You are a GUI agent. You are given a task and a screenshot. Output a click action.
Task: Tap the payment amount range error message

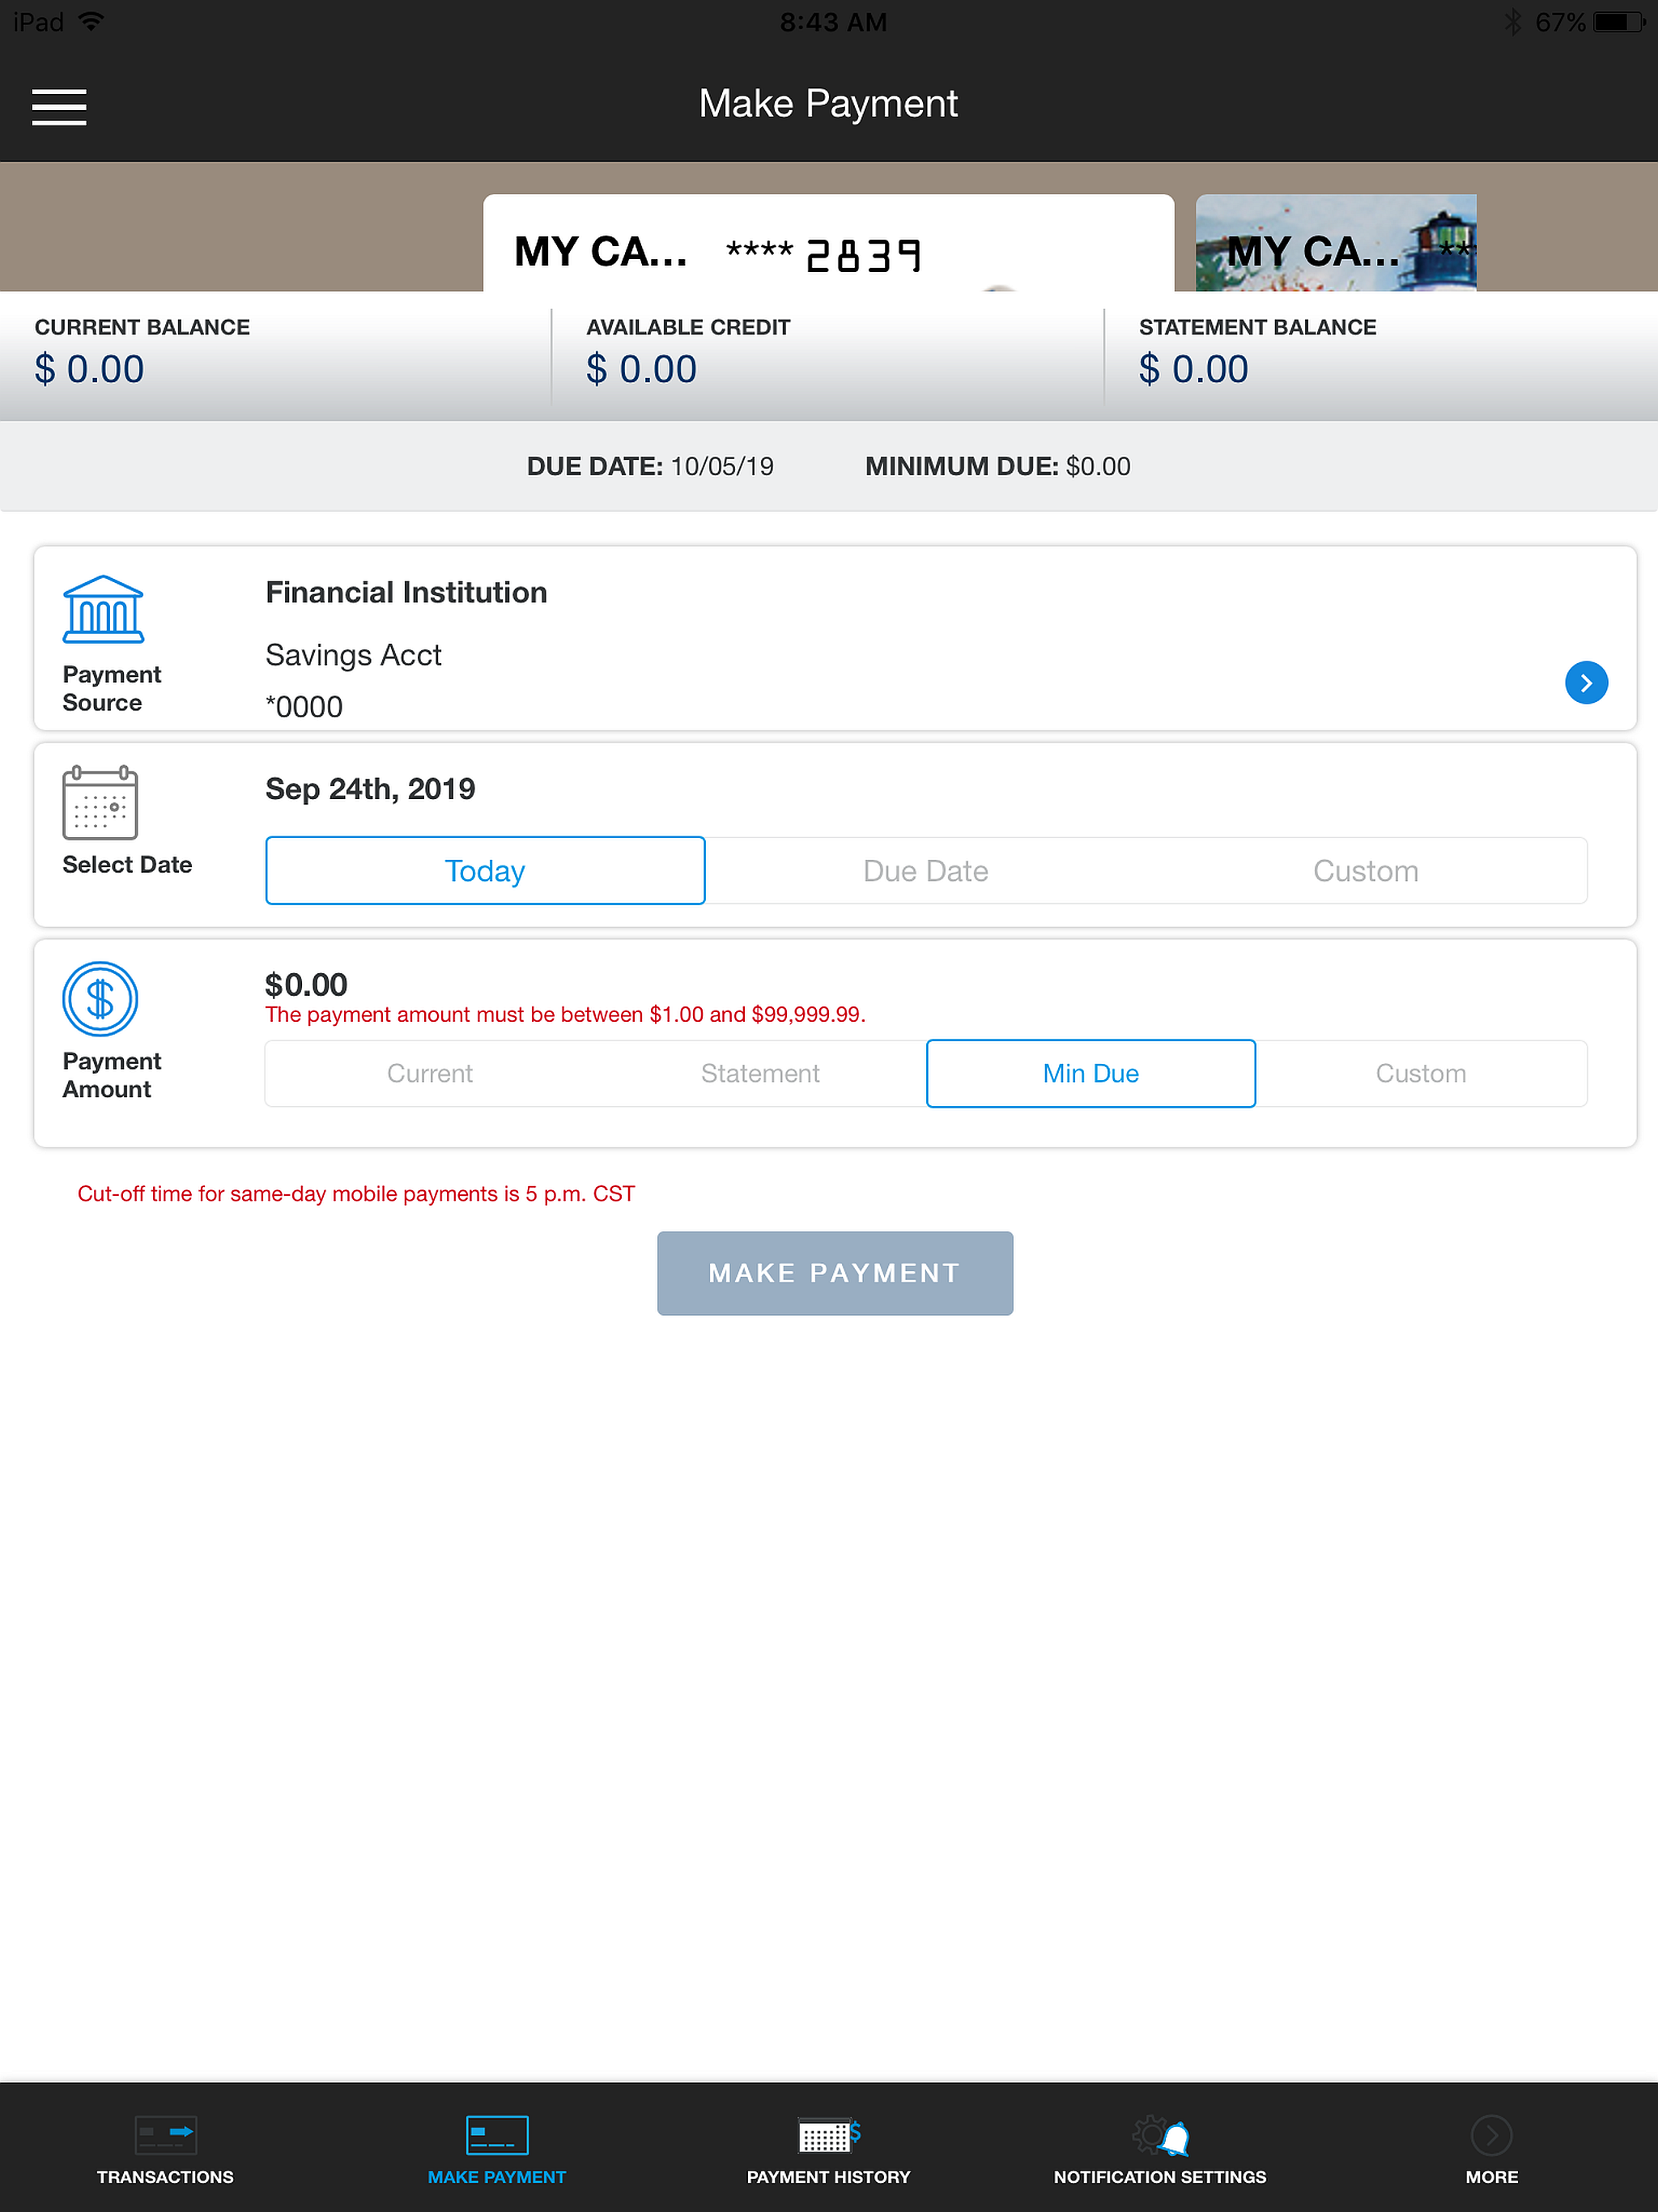tap(565, 1015)
